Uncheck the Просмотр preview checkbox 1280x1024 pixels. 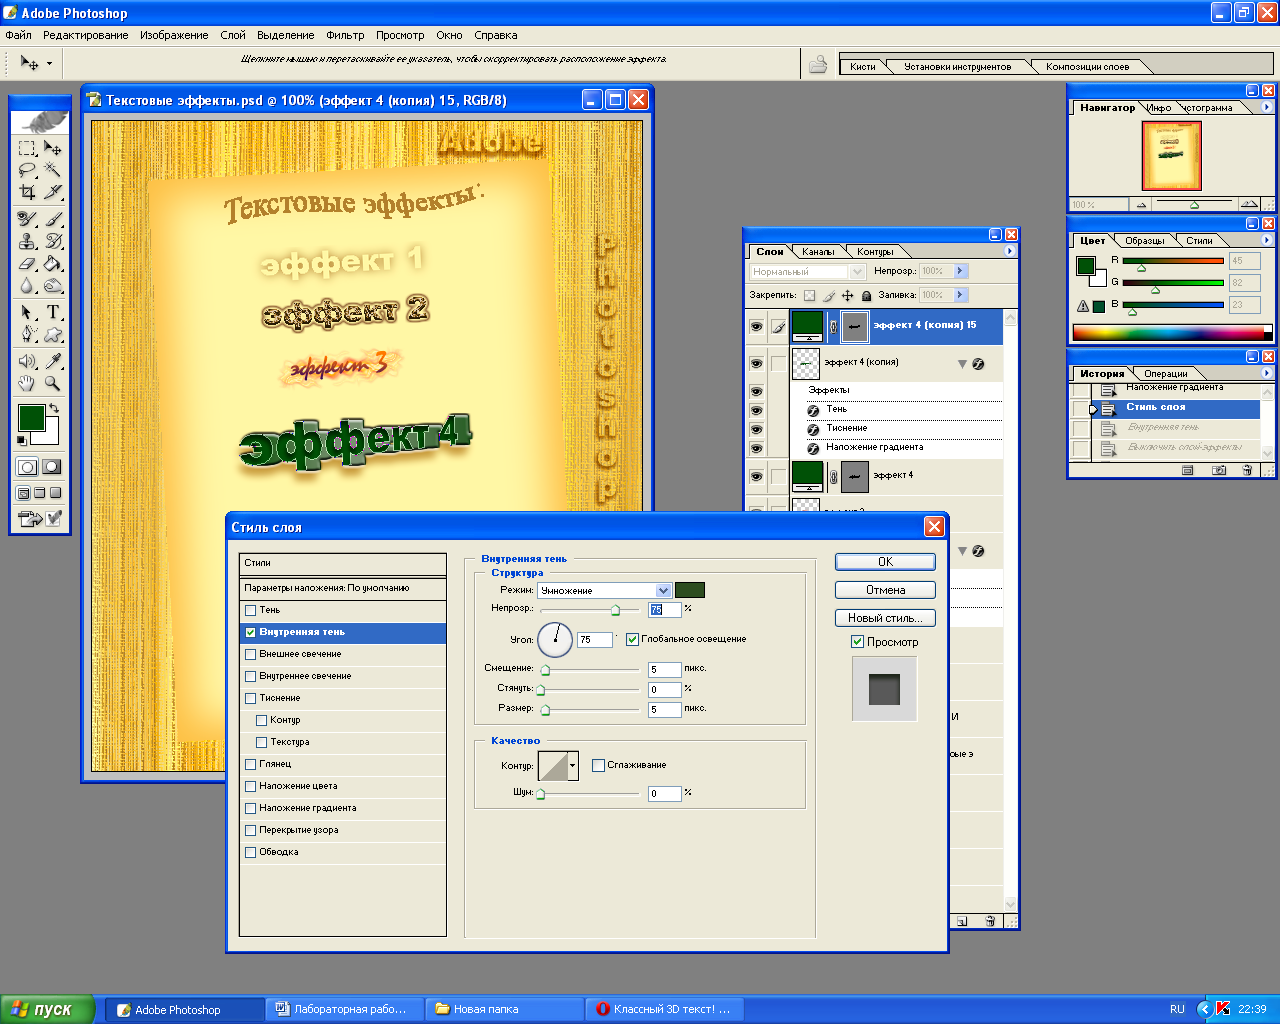coord(857,642)
